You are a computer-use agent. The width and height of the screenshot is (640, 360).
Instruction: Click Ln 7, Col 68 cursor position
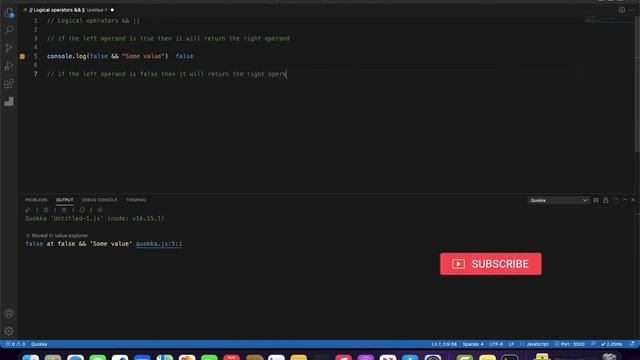444,344
